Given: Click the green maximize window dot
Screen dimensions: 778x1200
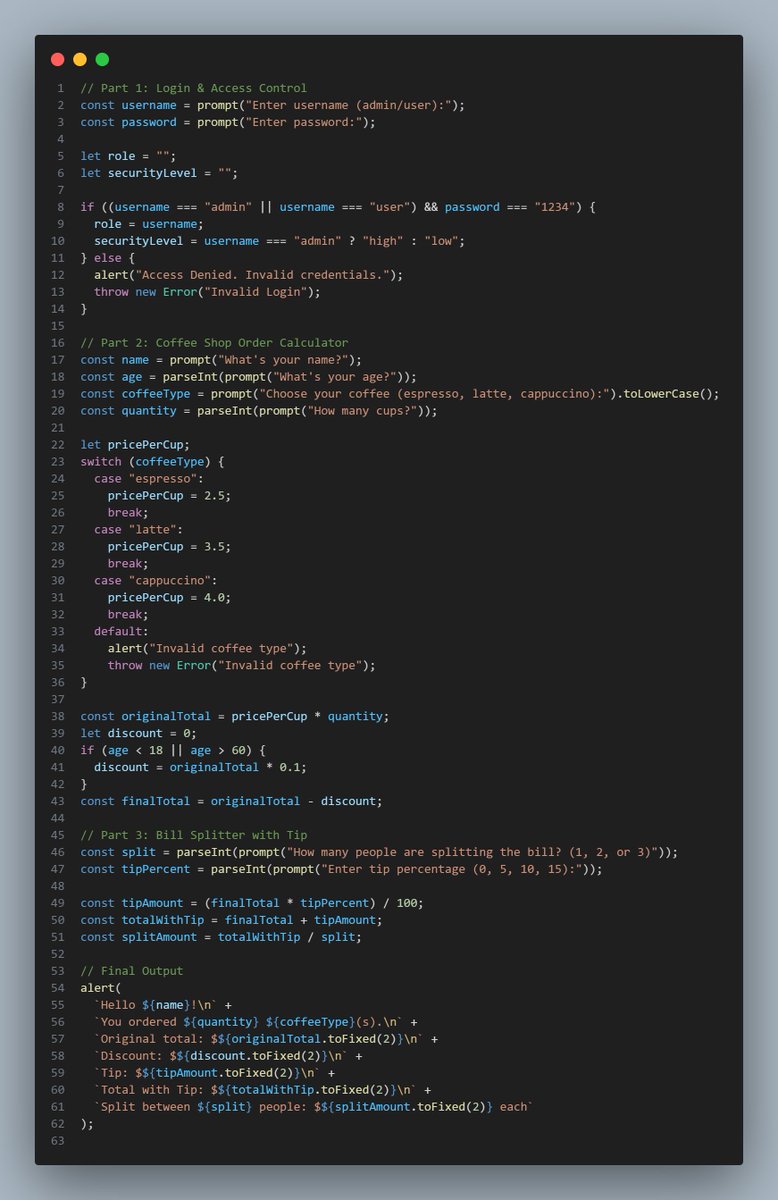Looking at the screenshot, I should (x=102, y=60).
